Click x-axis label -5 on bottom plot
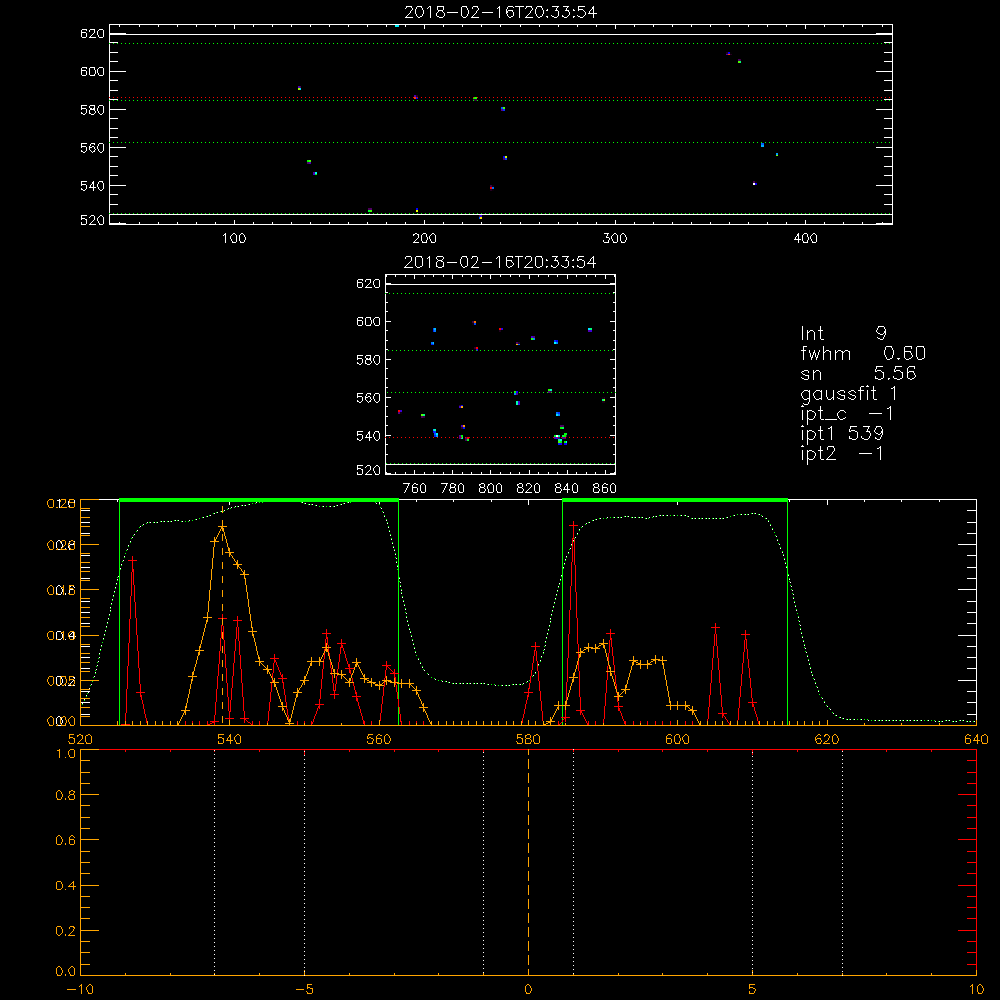 304,990
